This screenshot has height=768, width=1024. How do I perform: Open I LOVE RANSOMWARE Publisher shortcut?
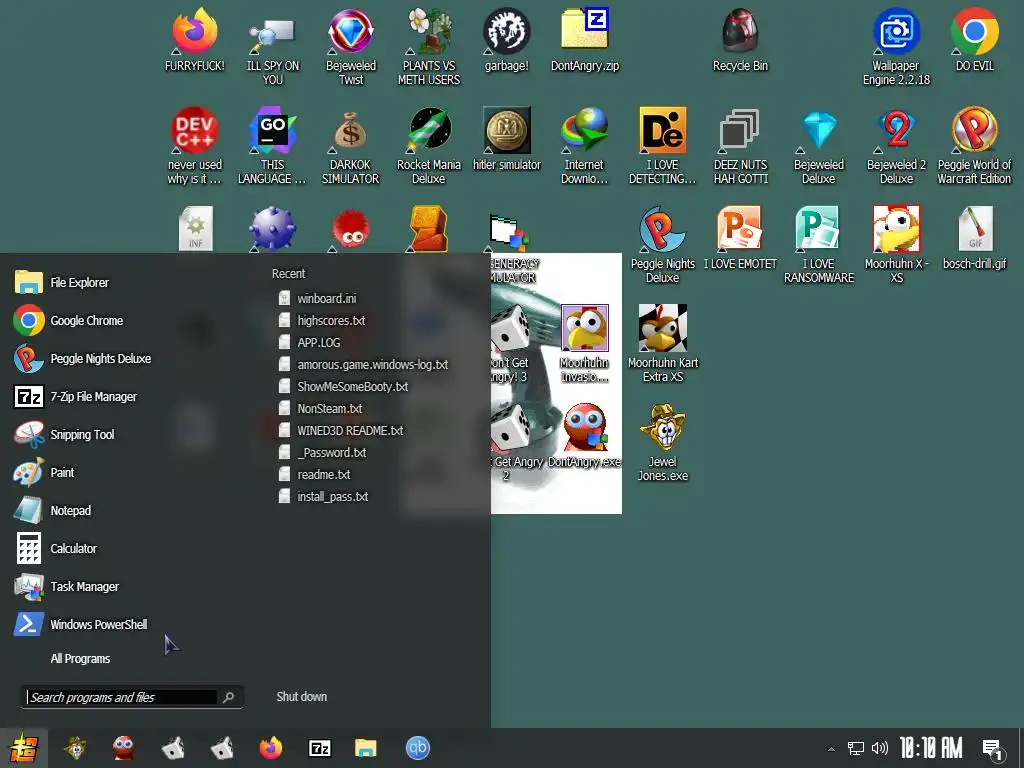pyautogui.click(x=818, y=245)
